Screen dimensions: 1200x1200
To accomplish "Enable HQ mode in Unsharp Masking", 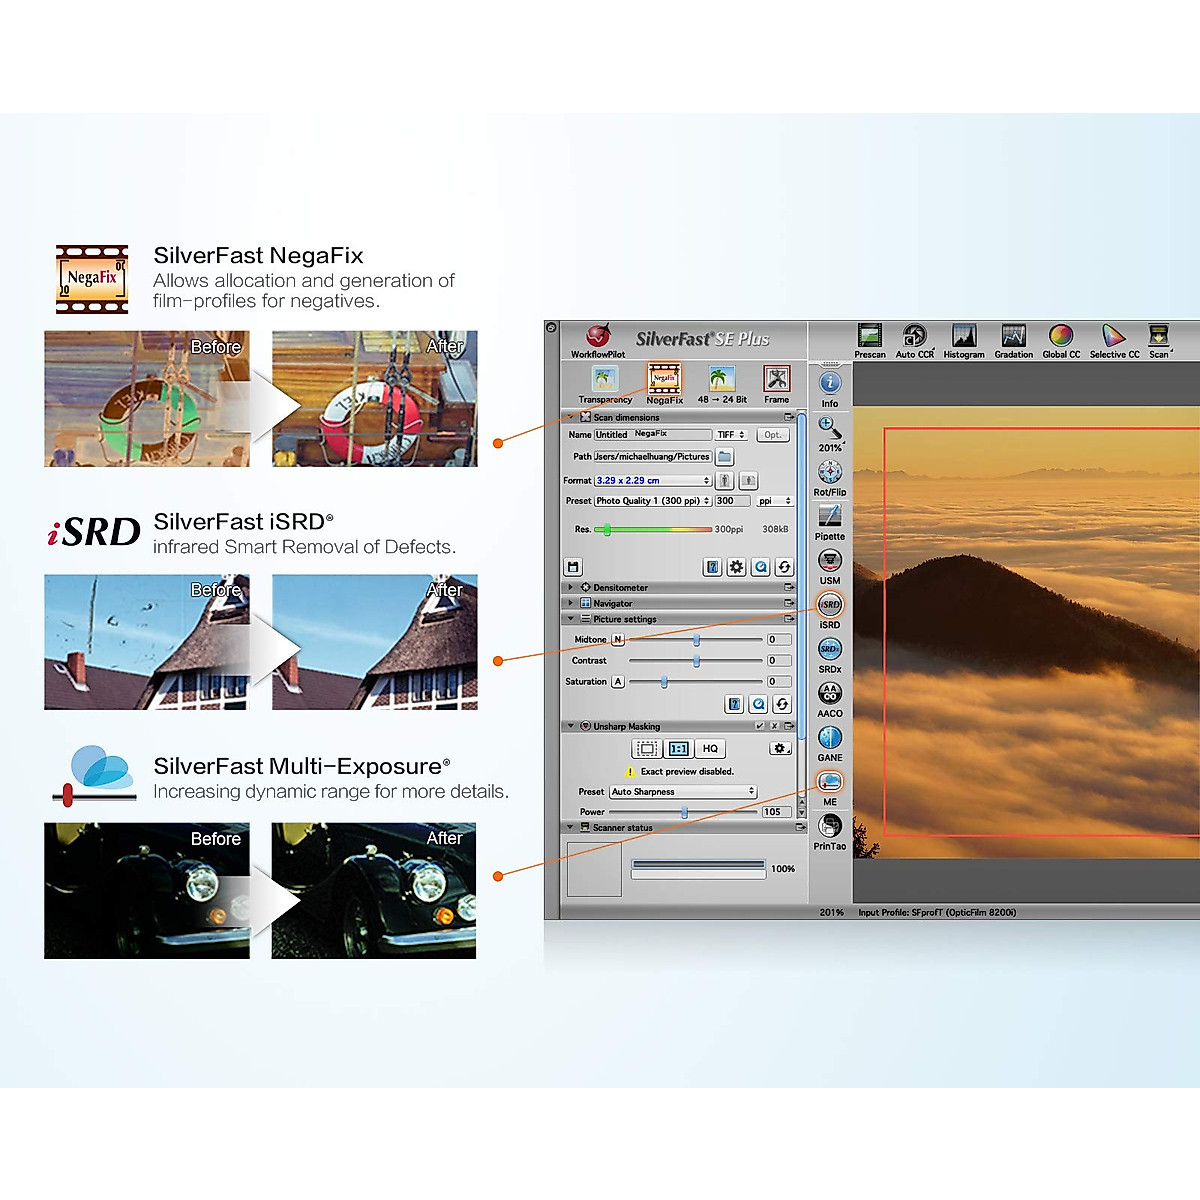I will 710,748.
